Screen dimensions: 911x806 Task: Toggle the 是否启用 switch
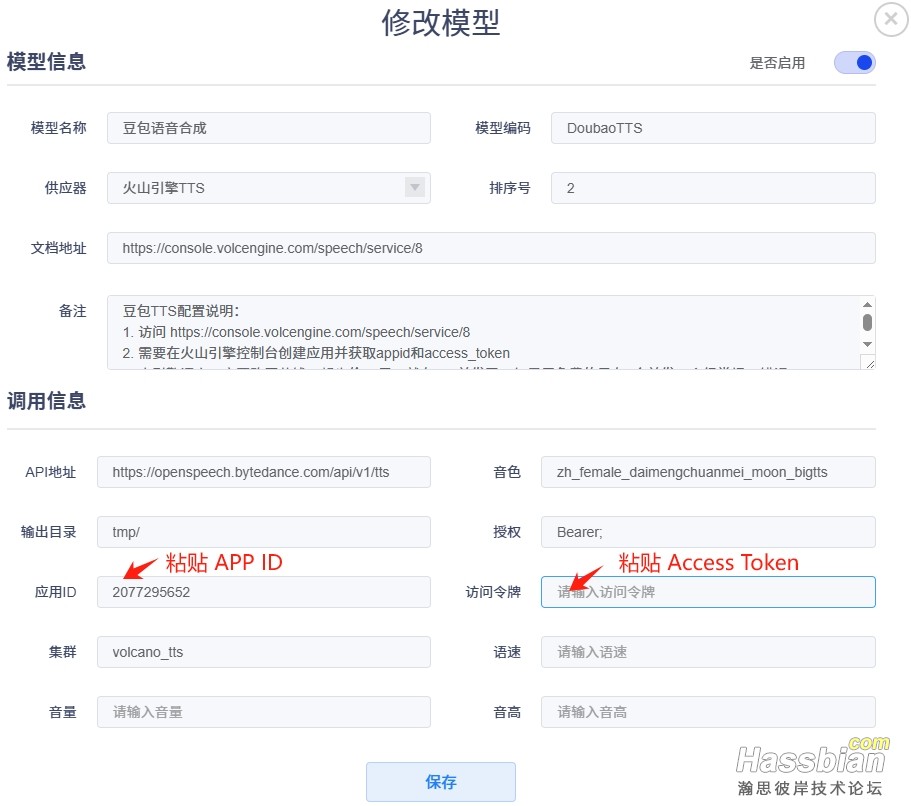click(854, 63)
